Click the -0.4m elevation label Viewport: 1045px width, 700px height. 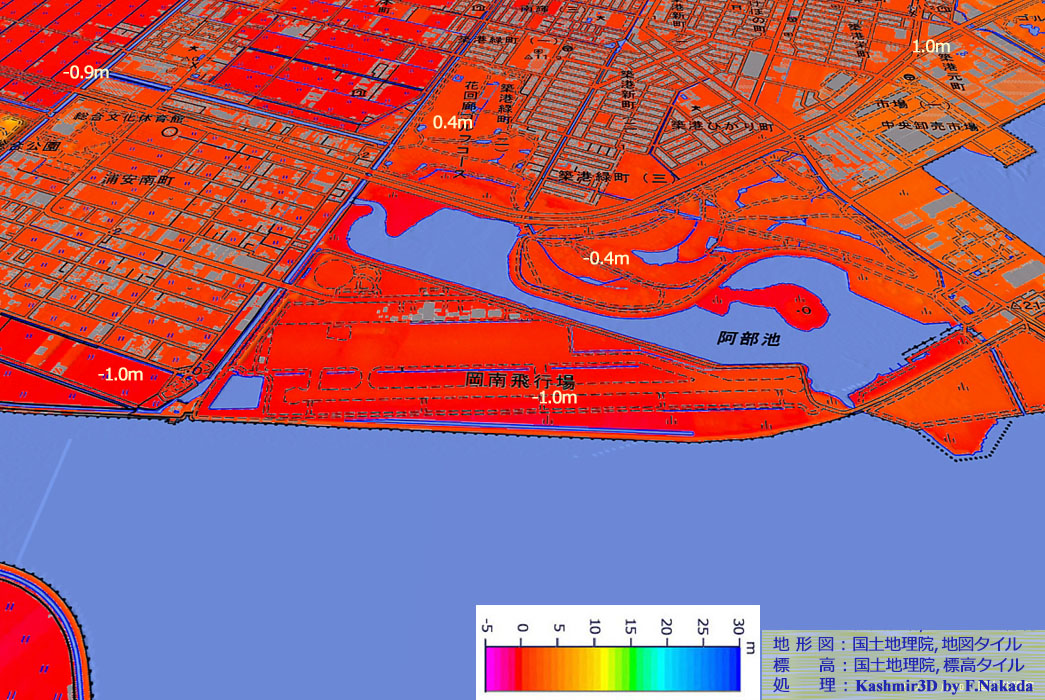point(606,259)
